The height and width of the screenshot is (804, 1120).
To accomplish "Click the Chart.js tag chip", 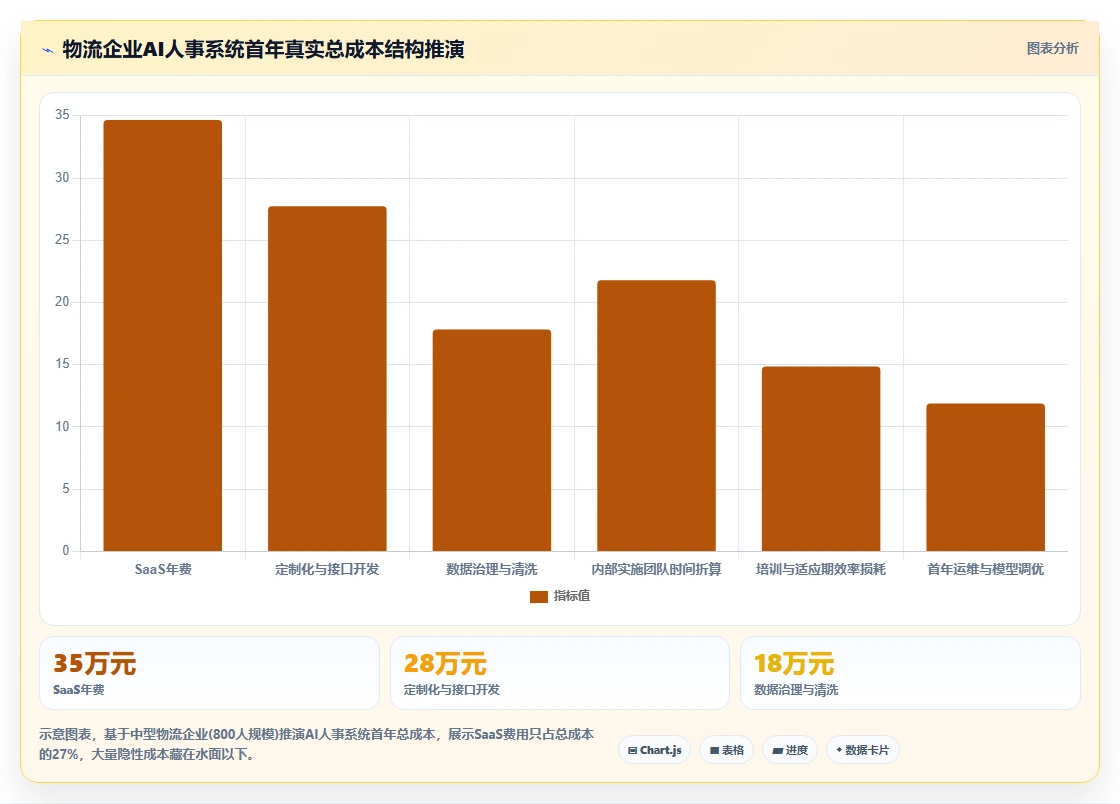I will pyautogui.click(x=654, y=750).
